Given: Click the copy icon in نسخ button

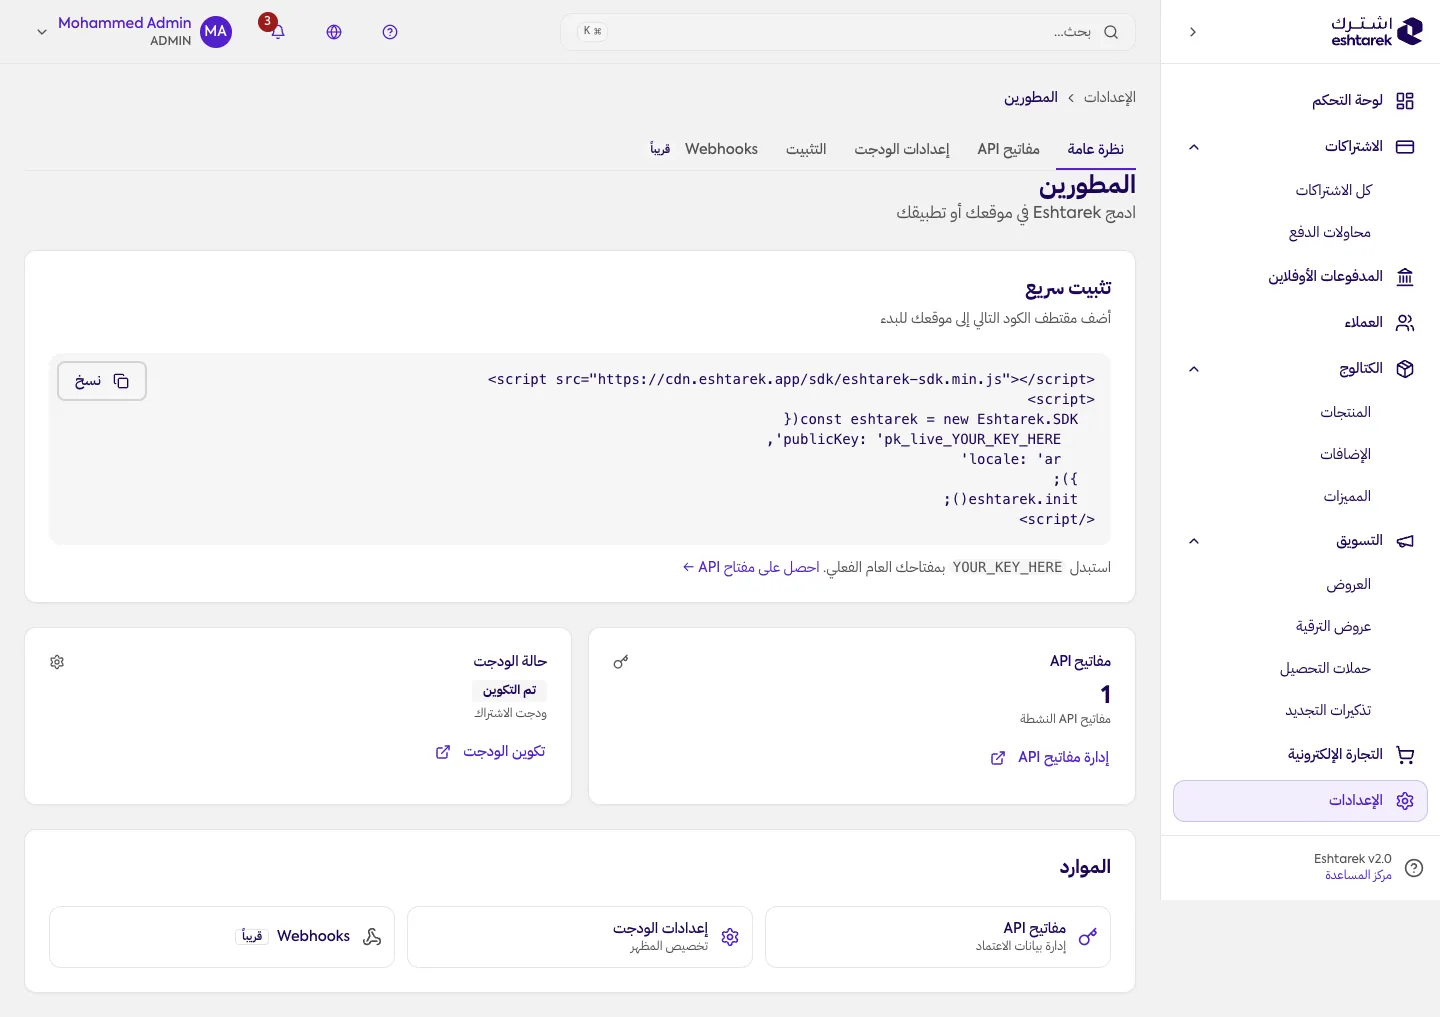Looking at the screenshot, I should point(121,381).
